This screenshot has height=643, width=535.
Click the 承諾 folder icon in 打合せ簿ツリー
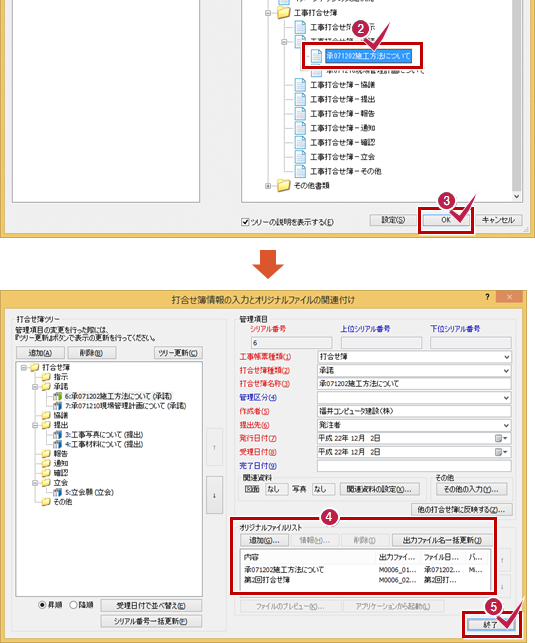46,387
